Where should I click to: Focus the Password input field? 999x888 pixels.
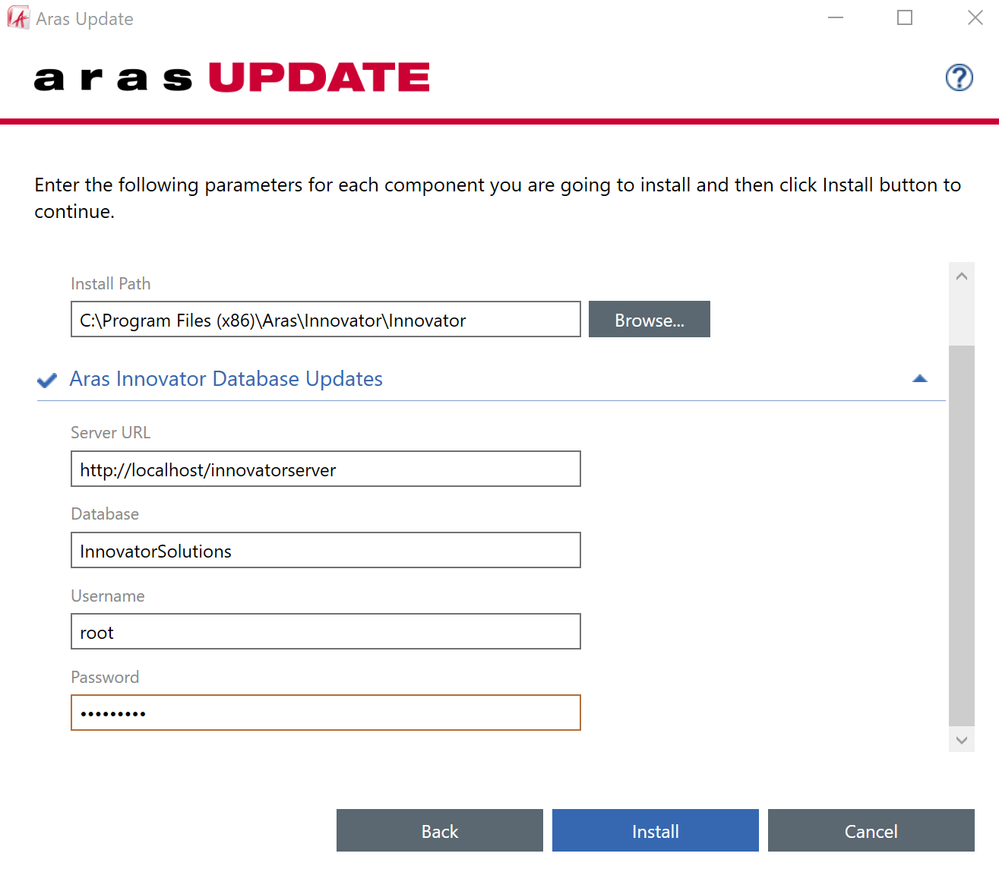click(325, 713)
